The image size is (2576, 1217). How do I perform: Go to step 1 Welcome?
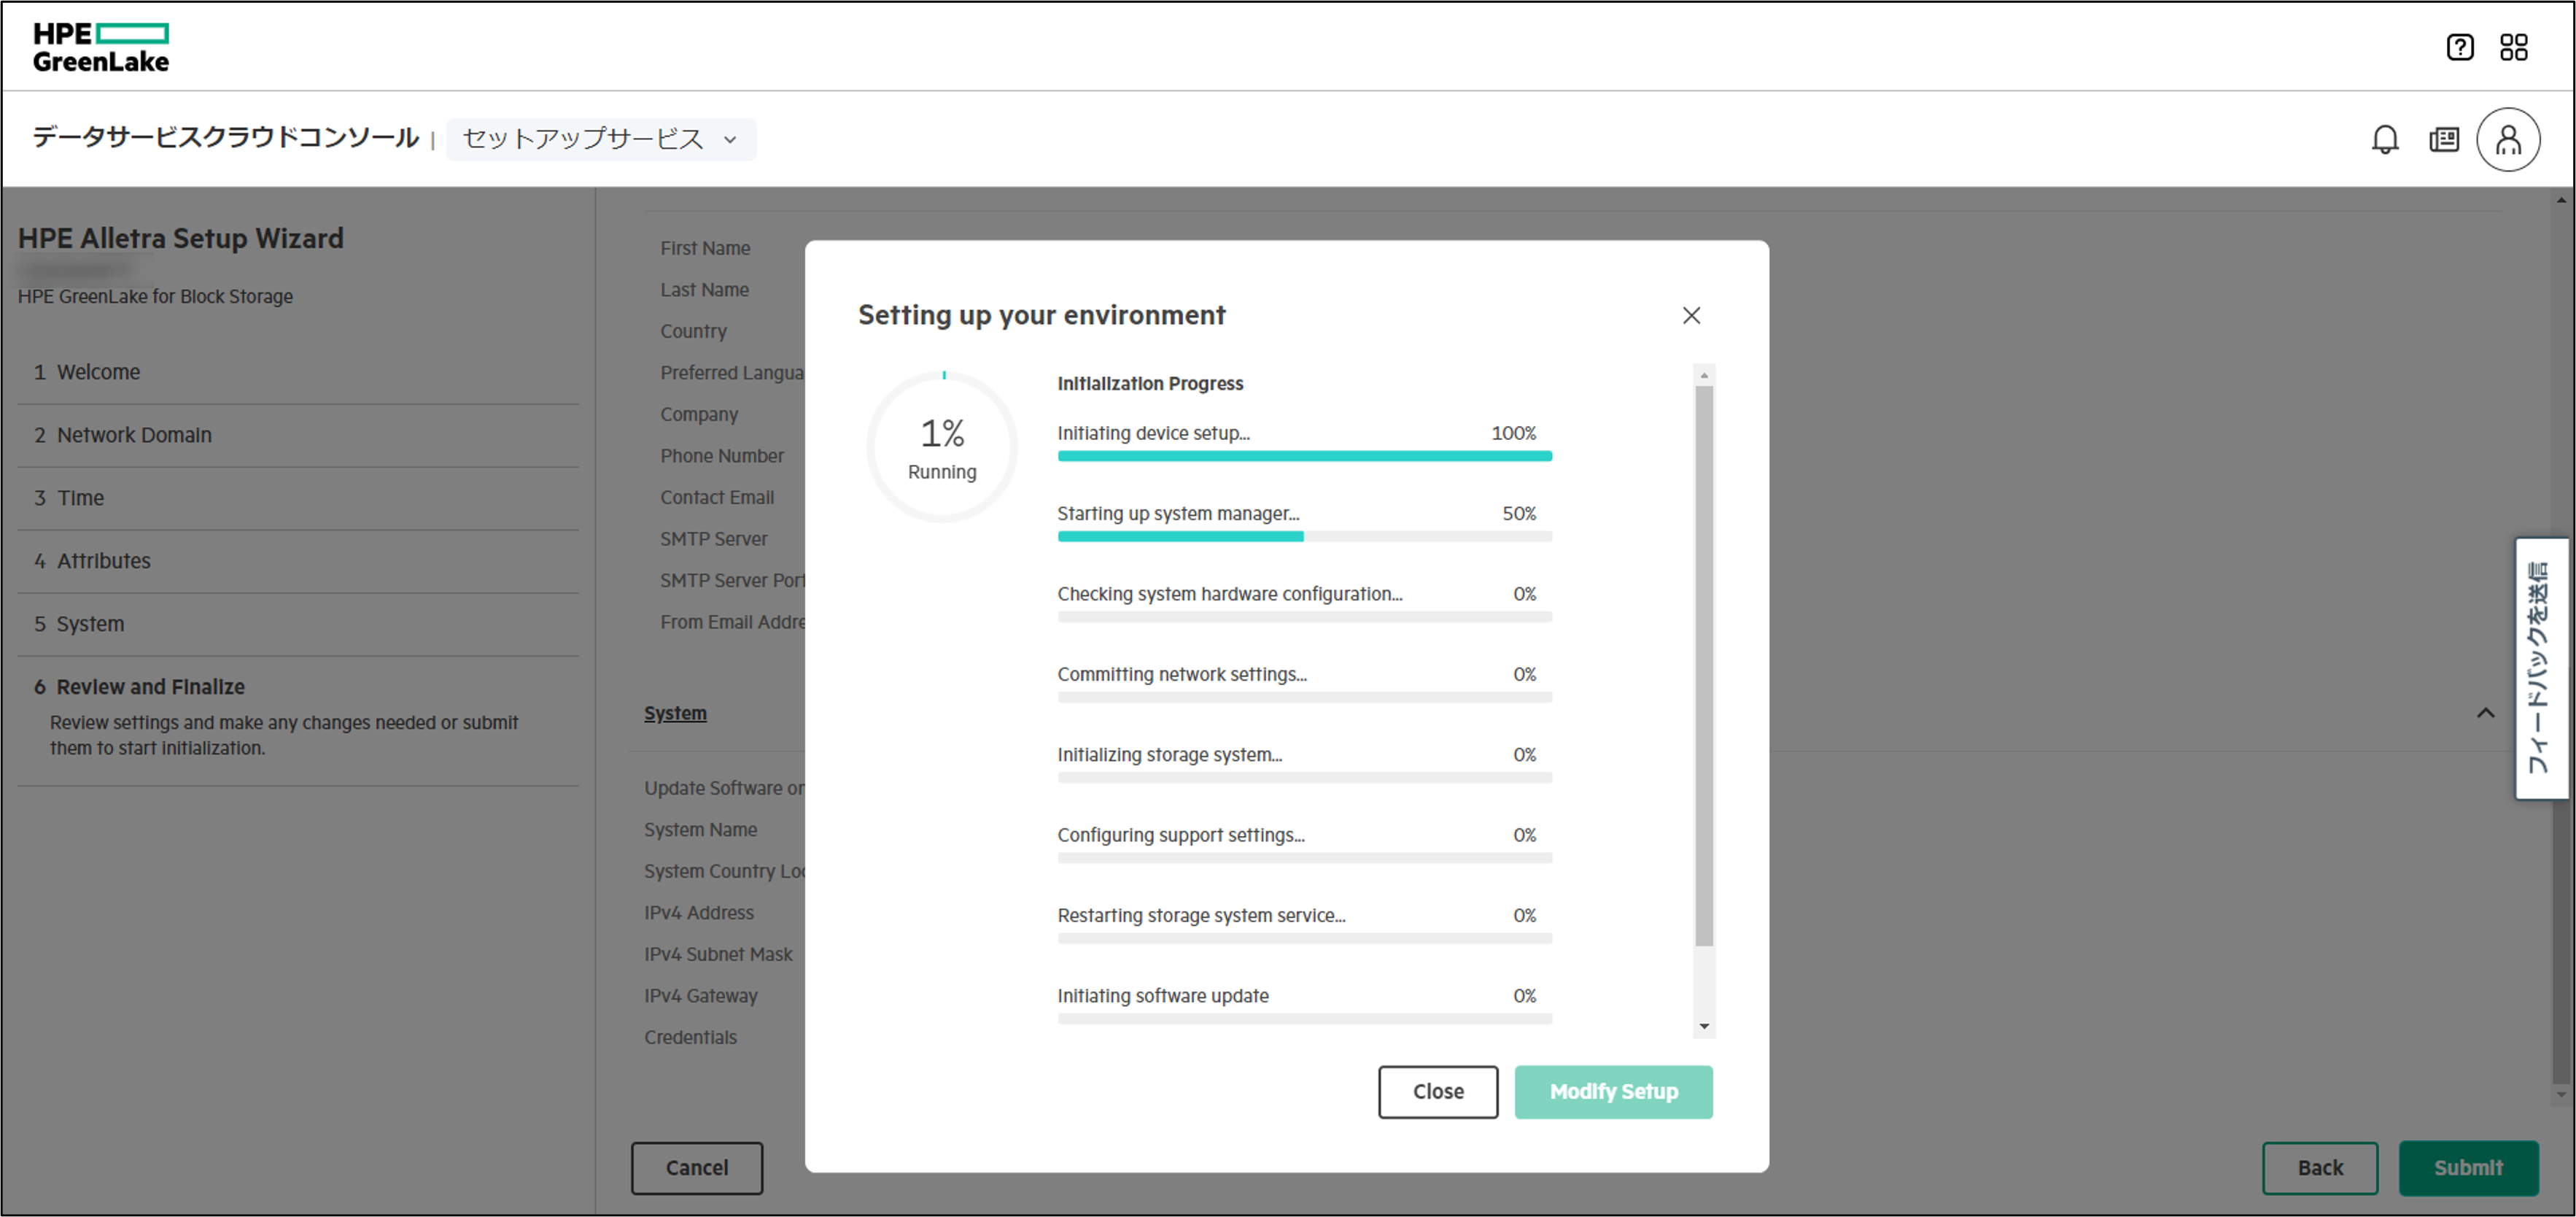click(x=298, y=372)
